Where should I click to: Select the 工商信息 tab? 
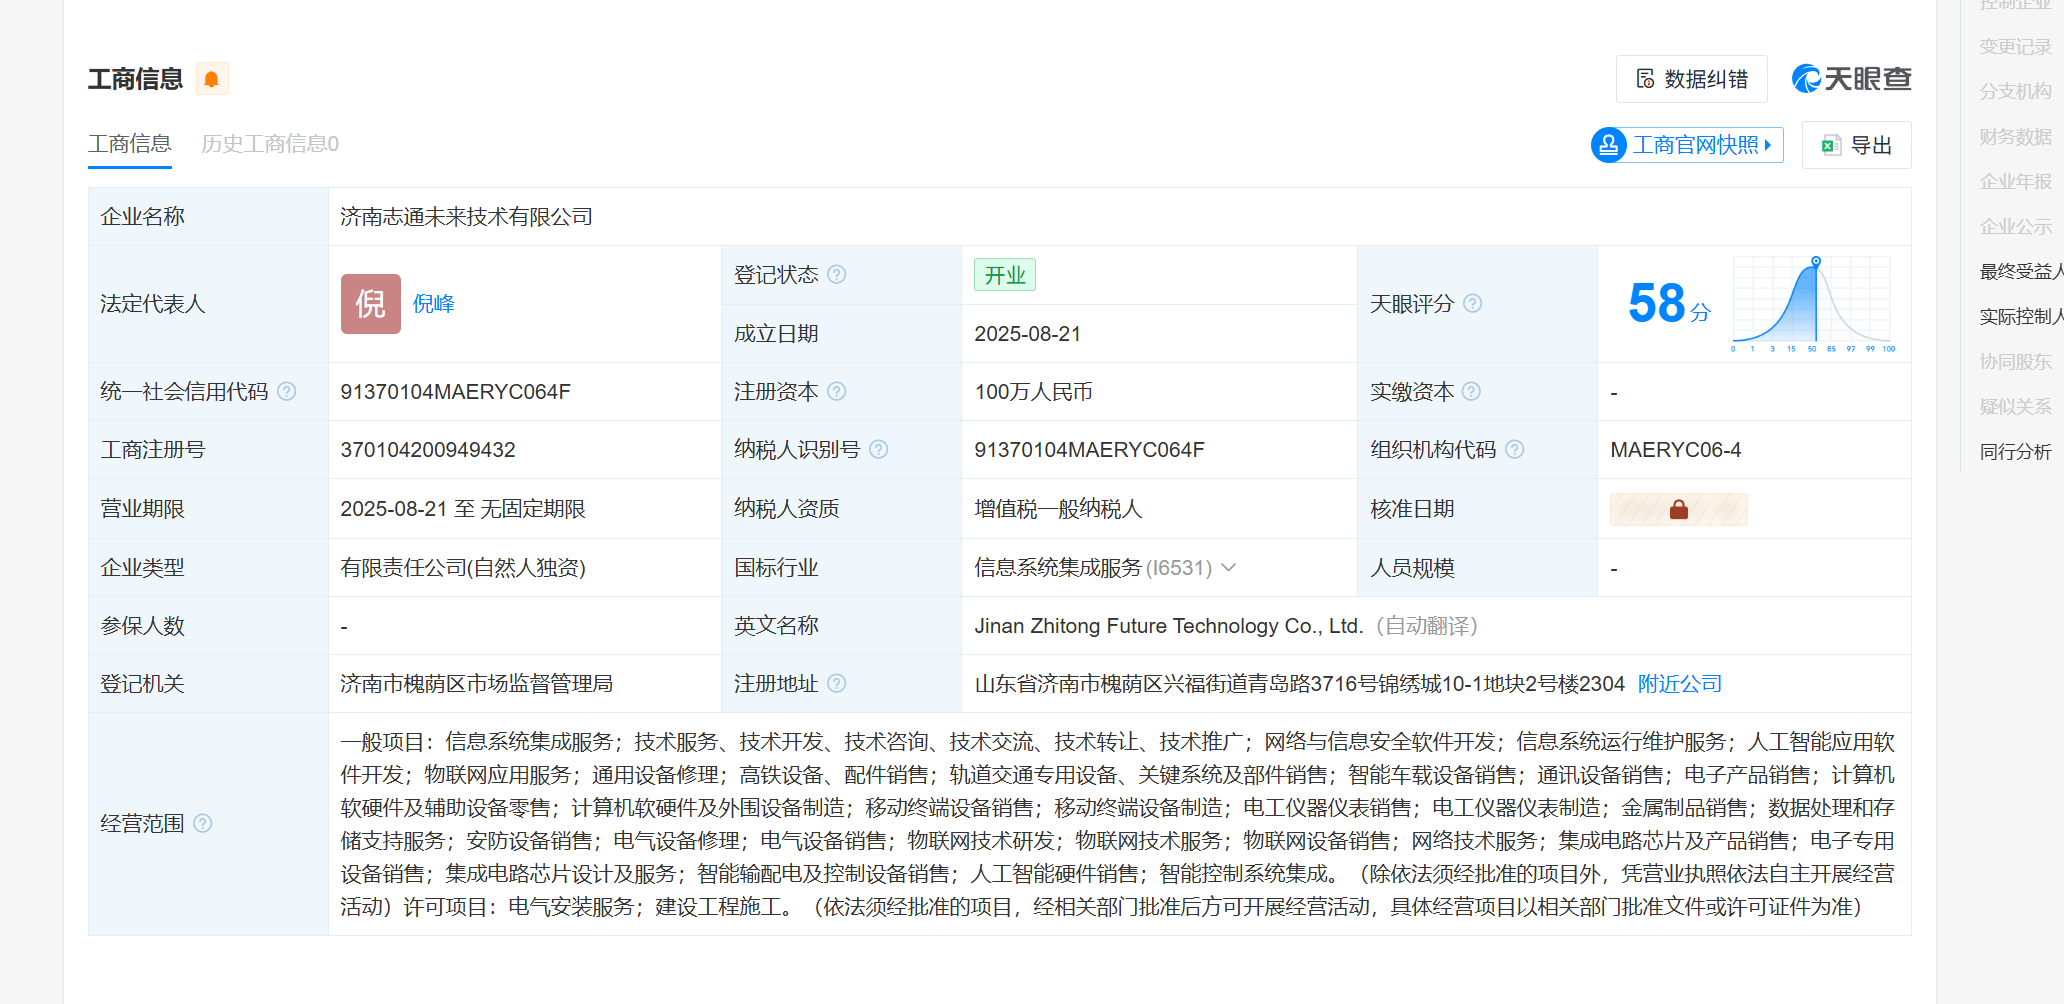point(129,145)
